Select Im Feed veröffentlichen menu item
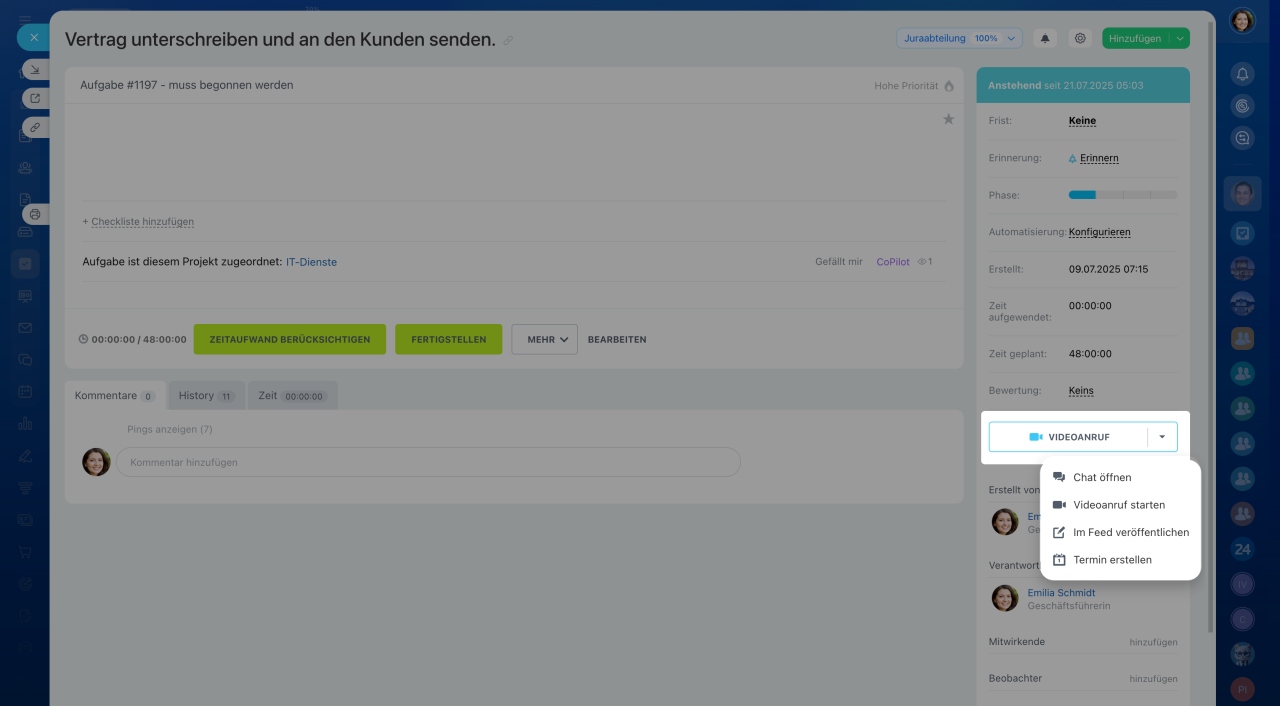The height and width of the screenshot is (706, 1280). coord(1120,533)
